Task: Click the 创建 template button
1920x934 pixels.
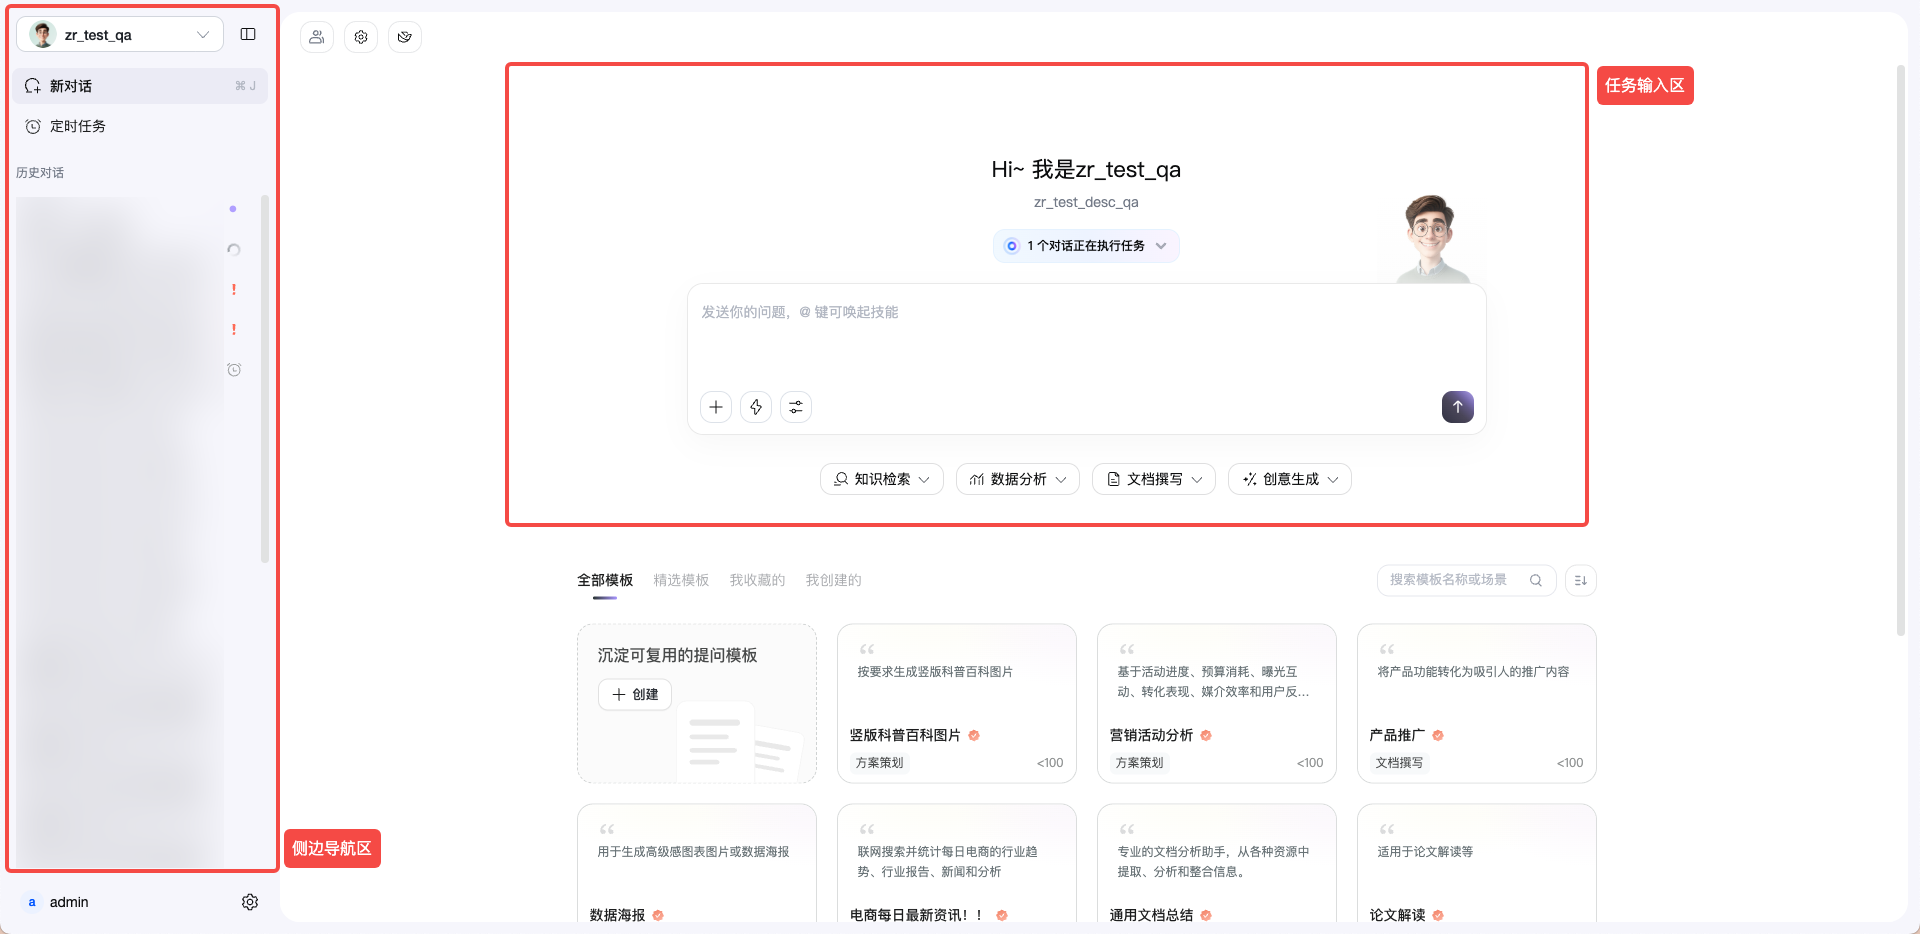Action: pyautogui.click(x=635, y=694)
